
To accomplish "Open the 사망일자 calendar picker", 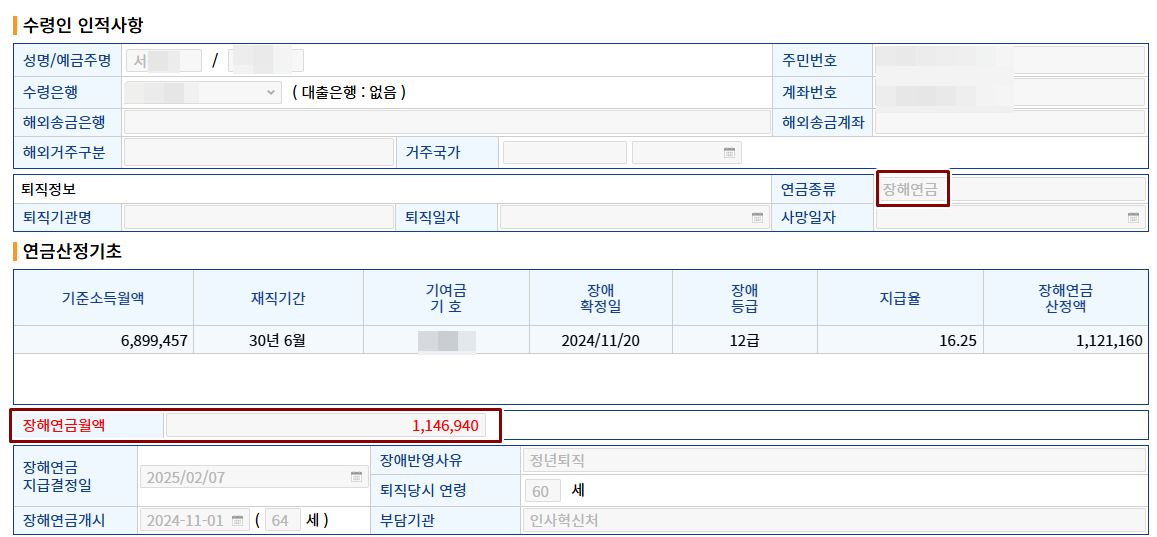I will pos(1133,218).
